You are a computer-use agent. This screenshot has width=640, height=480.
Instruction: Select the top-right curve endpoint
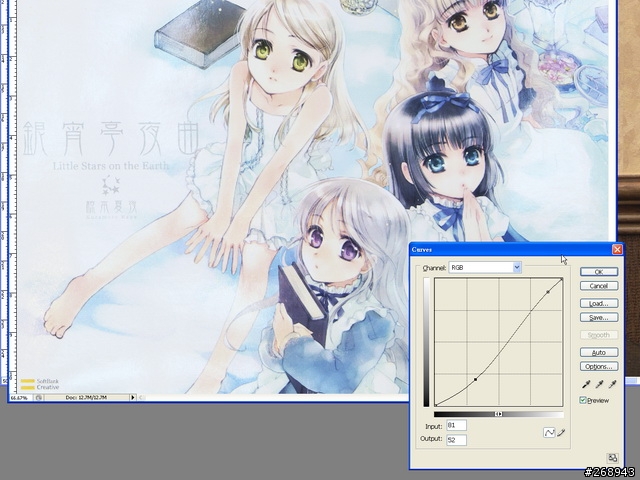tap(562, 280)
